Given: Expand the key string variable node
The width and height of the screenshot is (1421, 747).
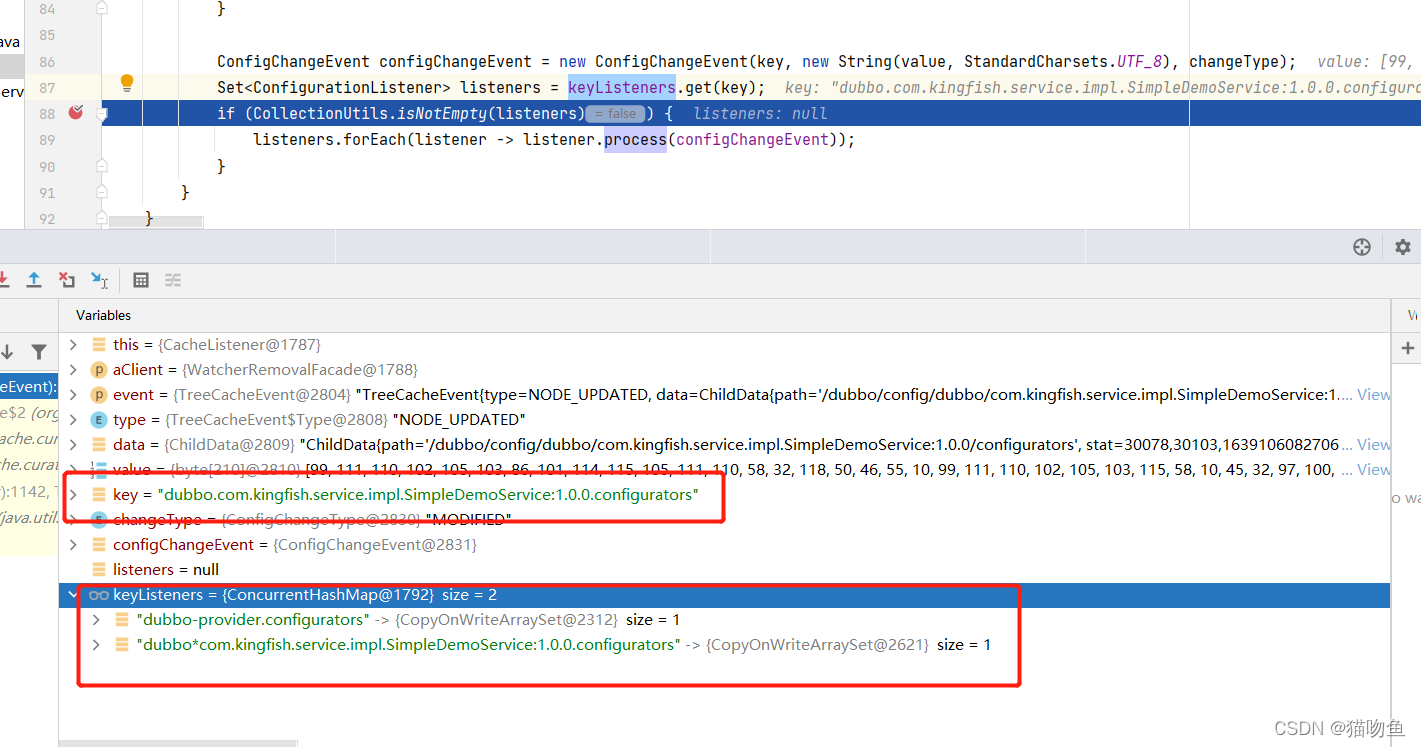Looking at the screenshot, I should [72, 495].
